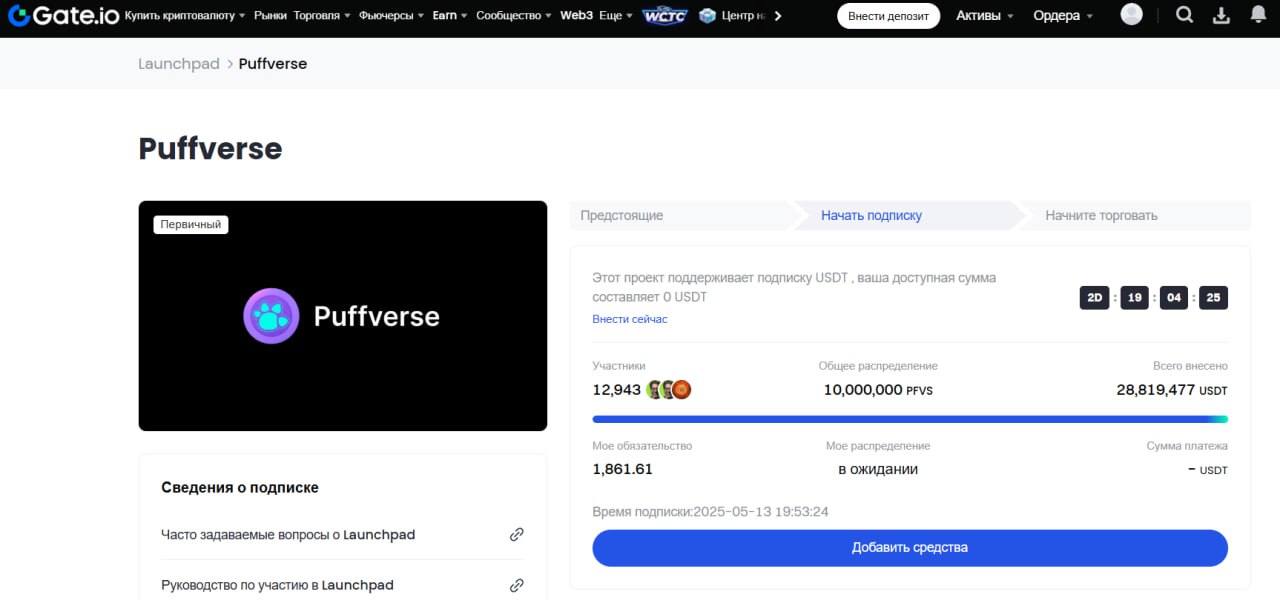
Task: Expand the Earn dropdown
Action: point(450,16)
